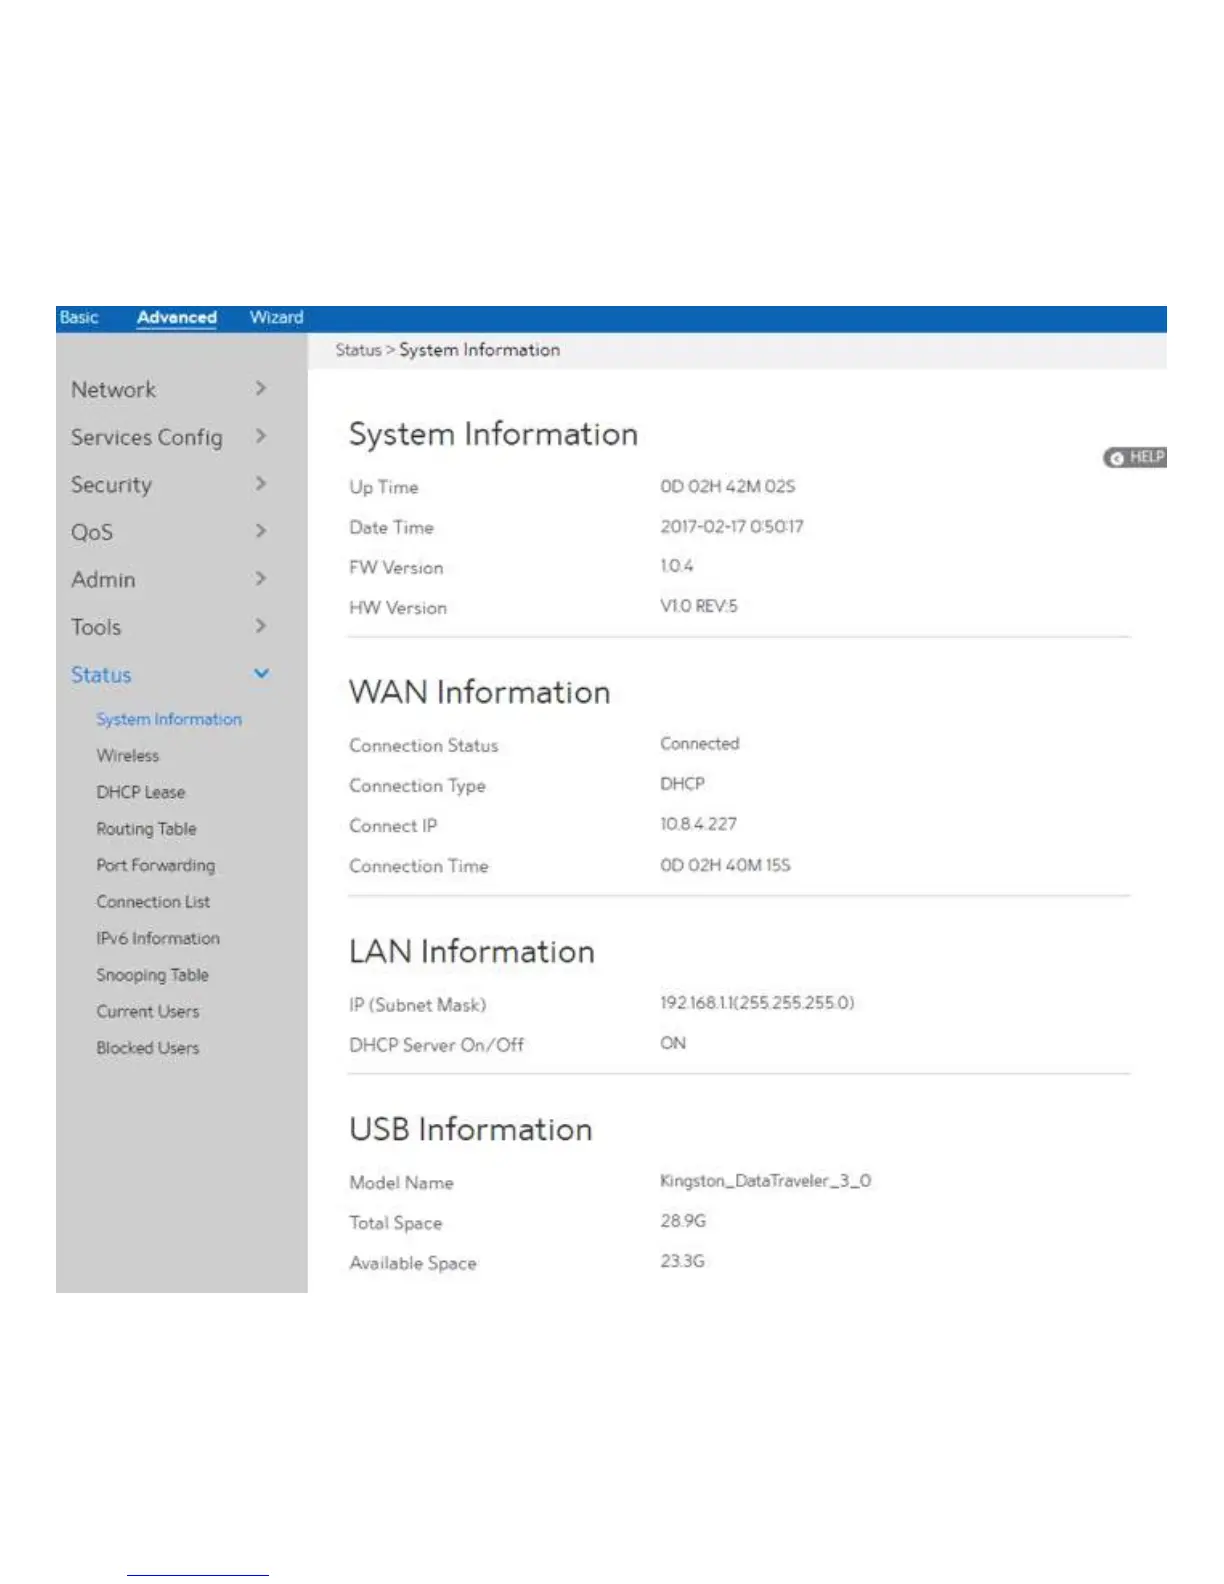View the DHCP Lease page
Image resolution: width=1224 pixels, height=1584 pixels.
coord(141,792)
